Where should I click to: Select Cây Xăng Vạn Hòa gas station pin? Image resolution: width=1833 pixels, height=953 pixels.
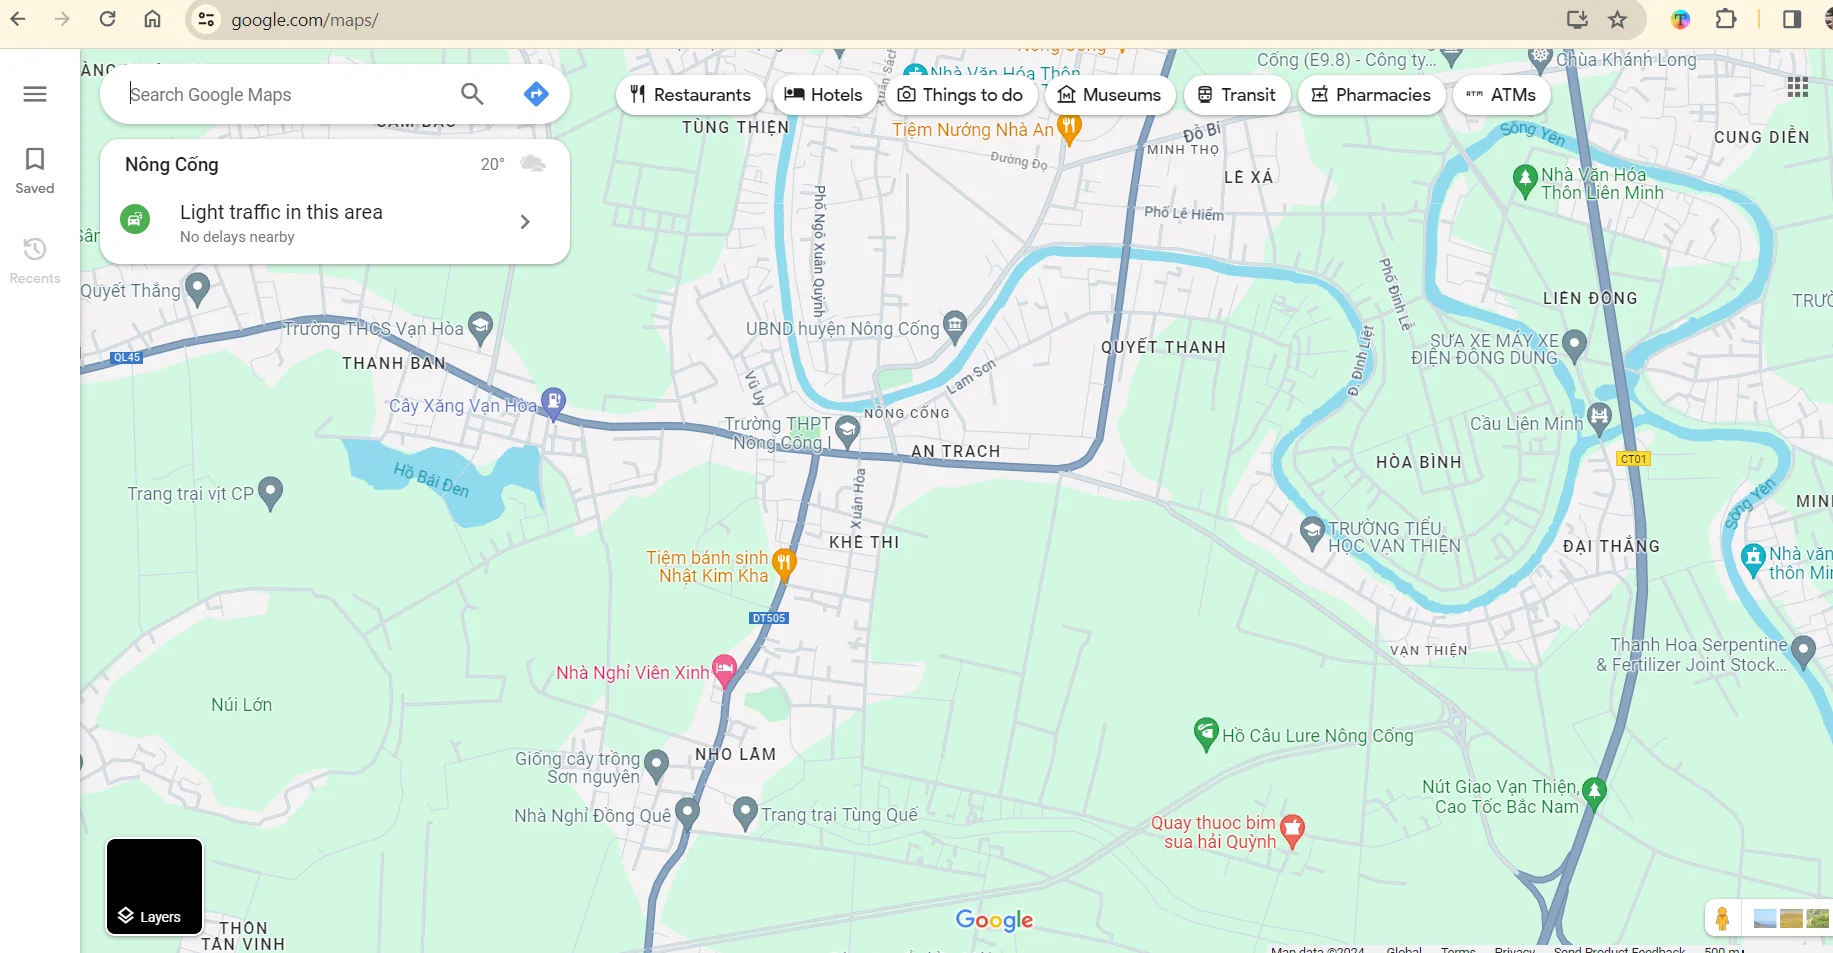point(553,403)
